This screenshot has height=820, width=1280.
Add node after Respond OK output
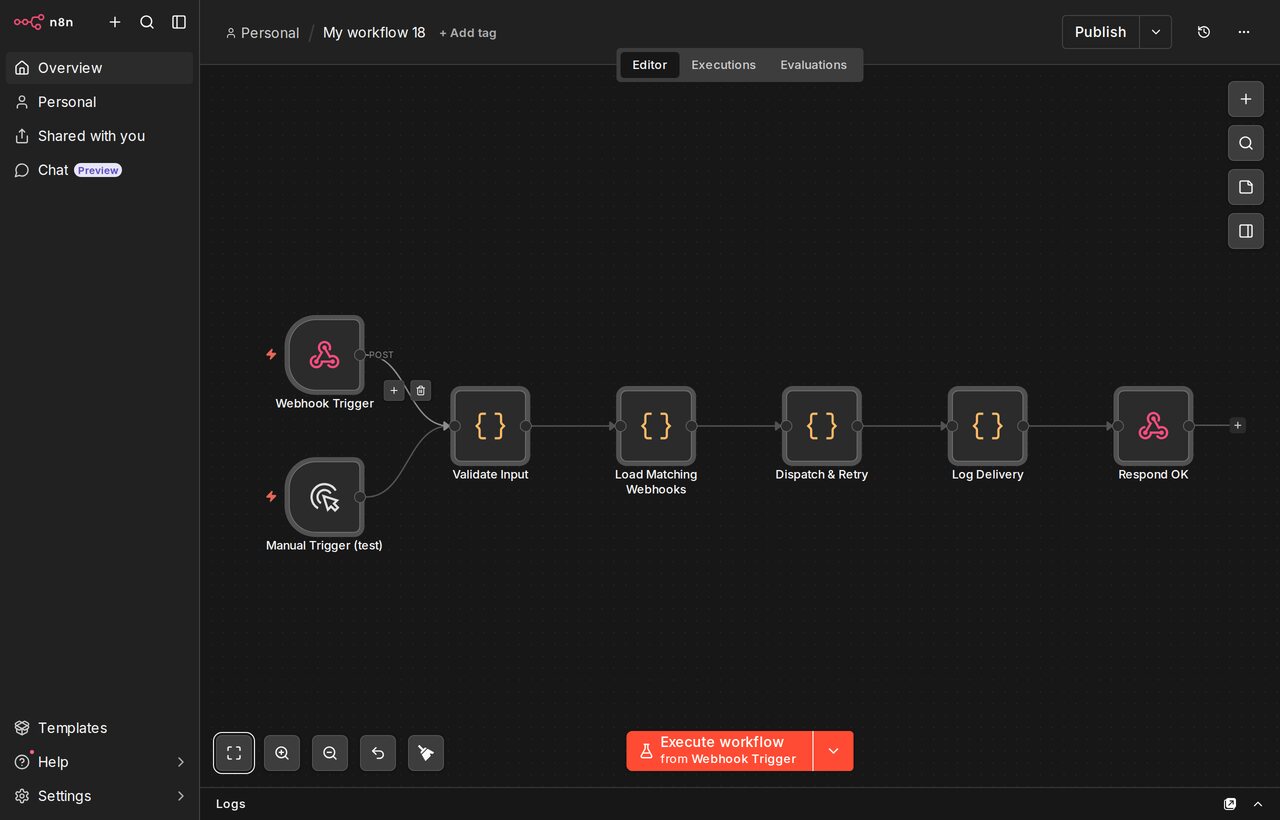click(1237, 425)
